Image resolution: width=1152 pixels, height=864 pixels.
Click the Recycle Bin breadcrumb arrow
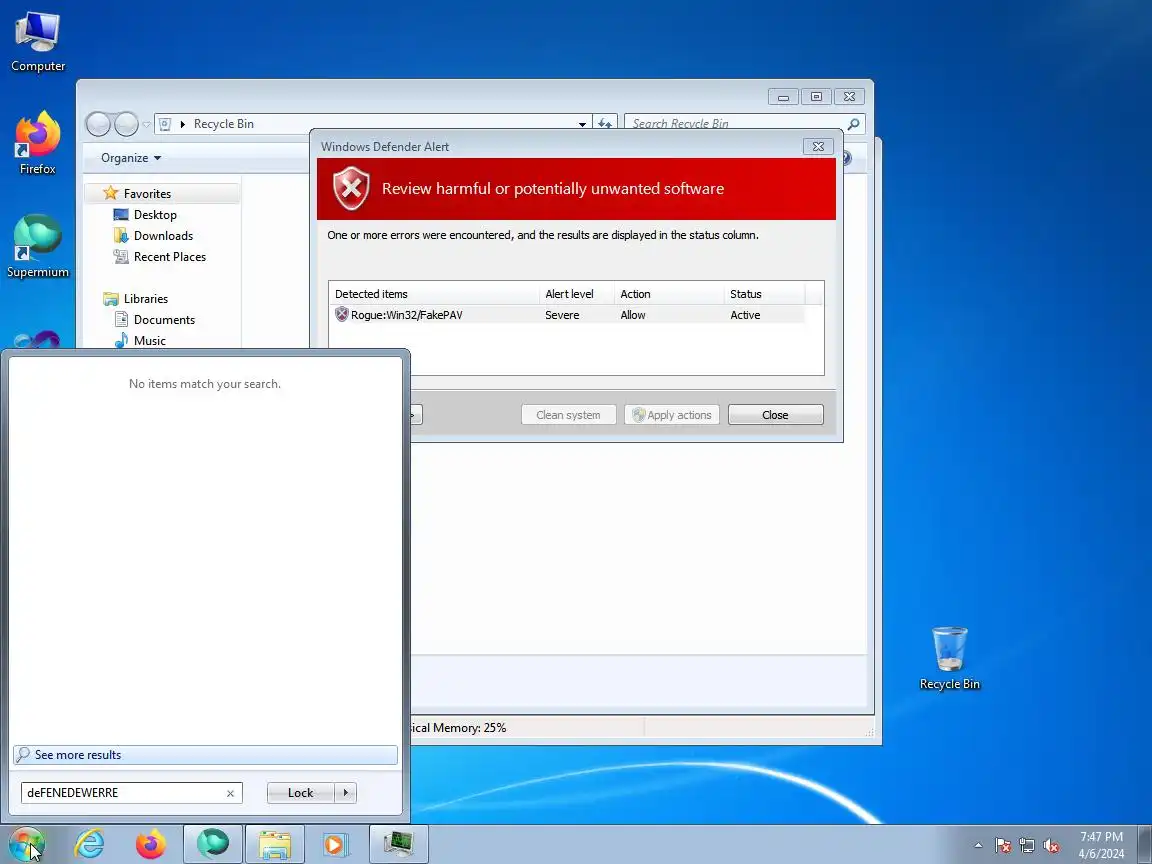point(183,124)
